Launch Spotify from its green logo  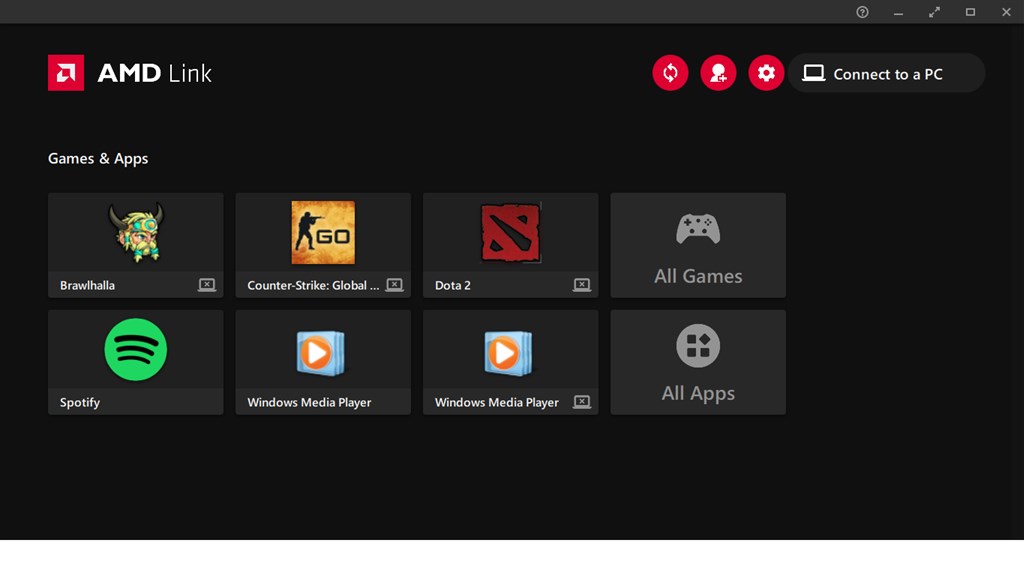point(136,349)
